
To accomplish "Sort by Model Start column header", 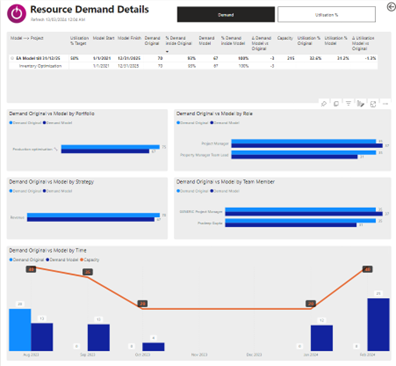I will [103, 38].
